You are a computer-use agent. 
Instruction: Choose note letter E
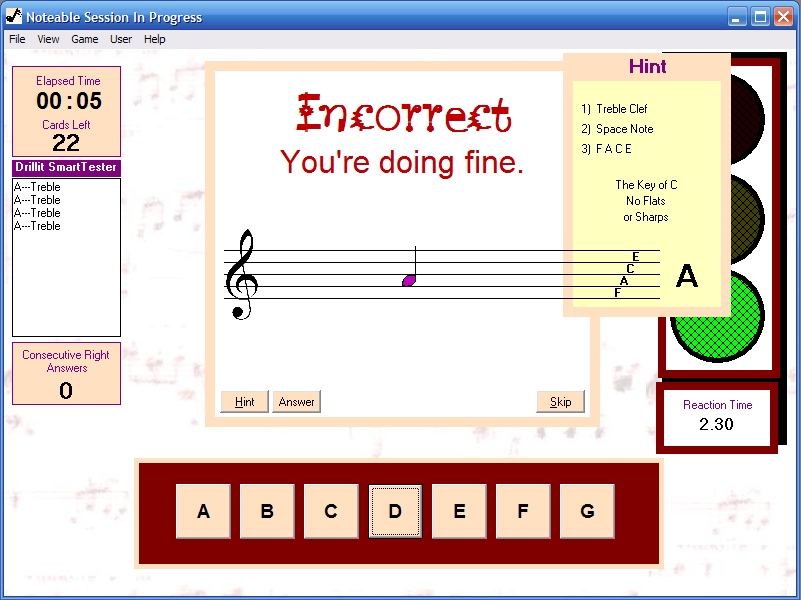tap(459, 511)
